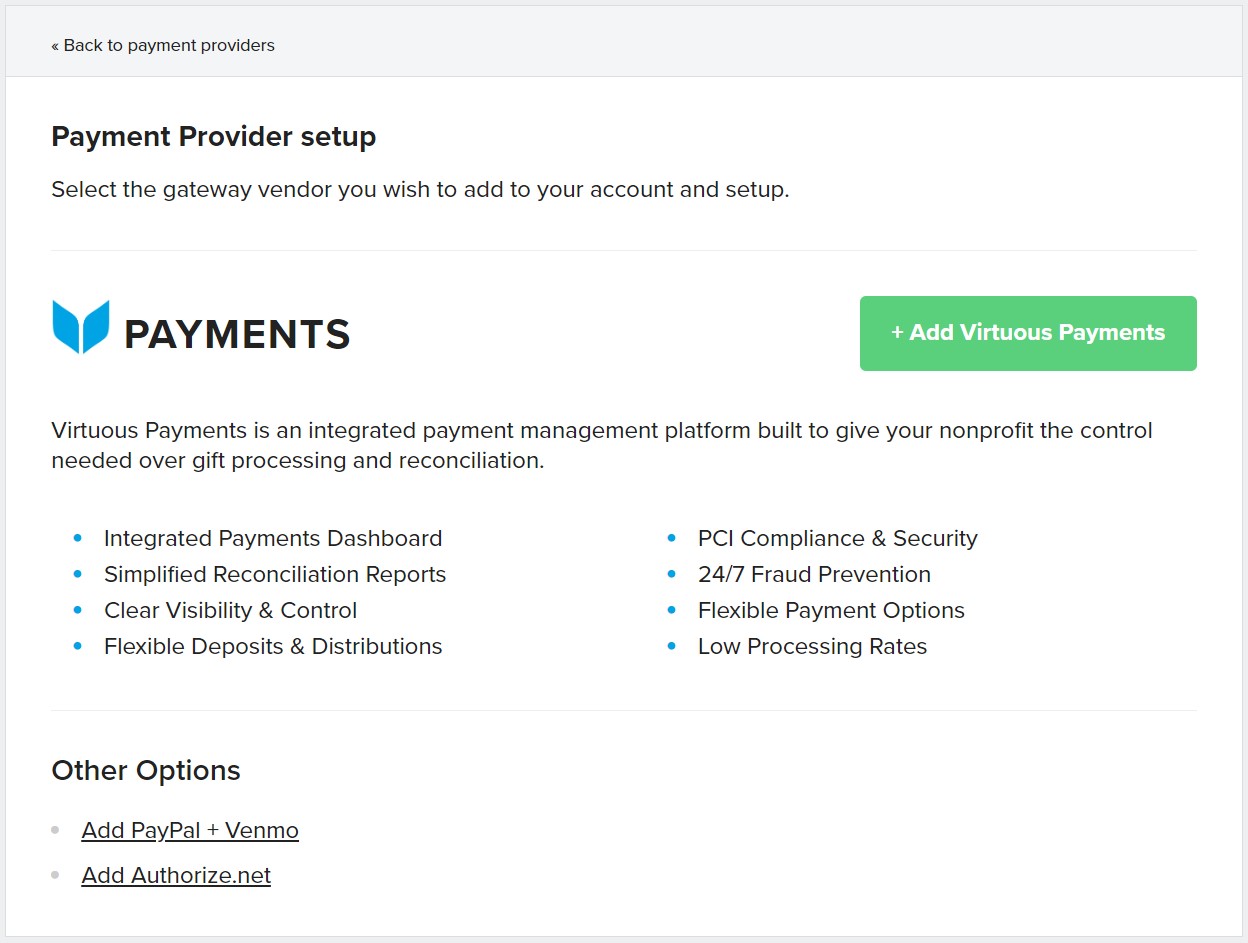Select the bullet next to PCI Compliance & Security
The image size is (1248, 943).
pyautogui.click(x=671, y=537)
